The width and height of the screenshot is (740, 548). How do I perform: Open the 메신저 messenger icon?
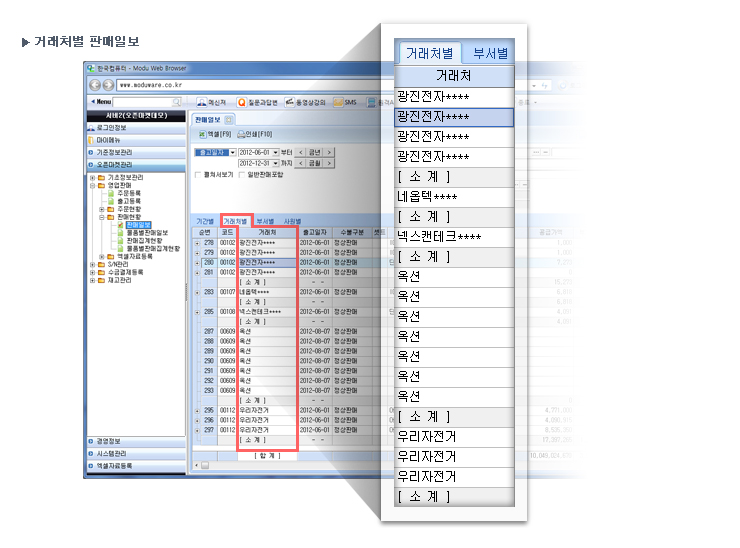pyautogui.click(x=202, y=102)
